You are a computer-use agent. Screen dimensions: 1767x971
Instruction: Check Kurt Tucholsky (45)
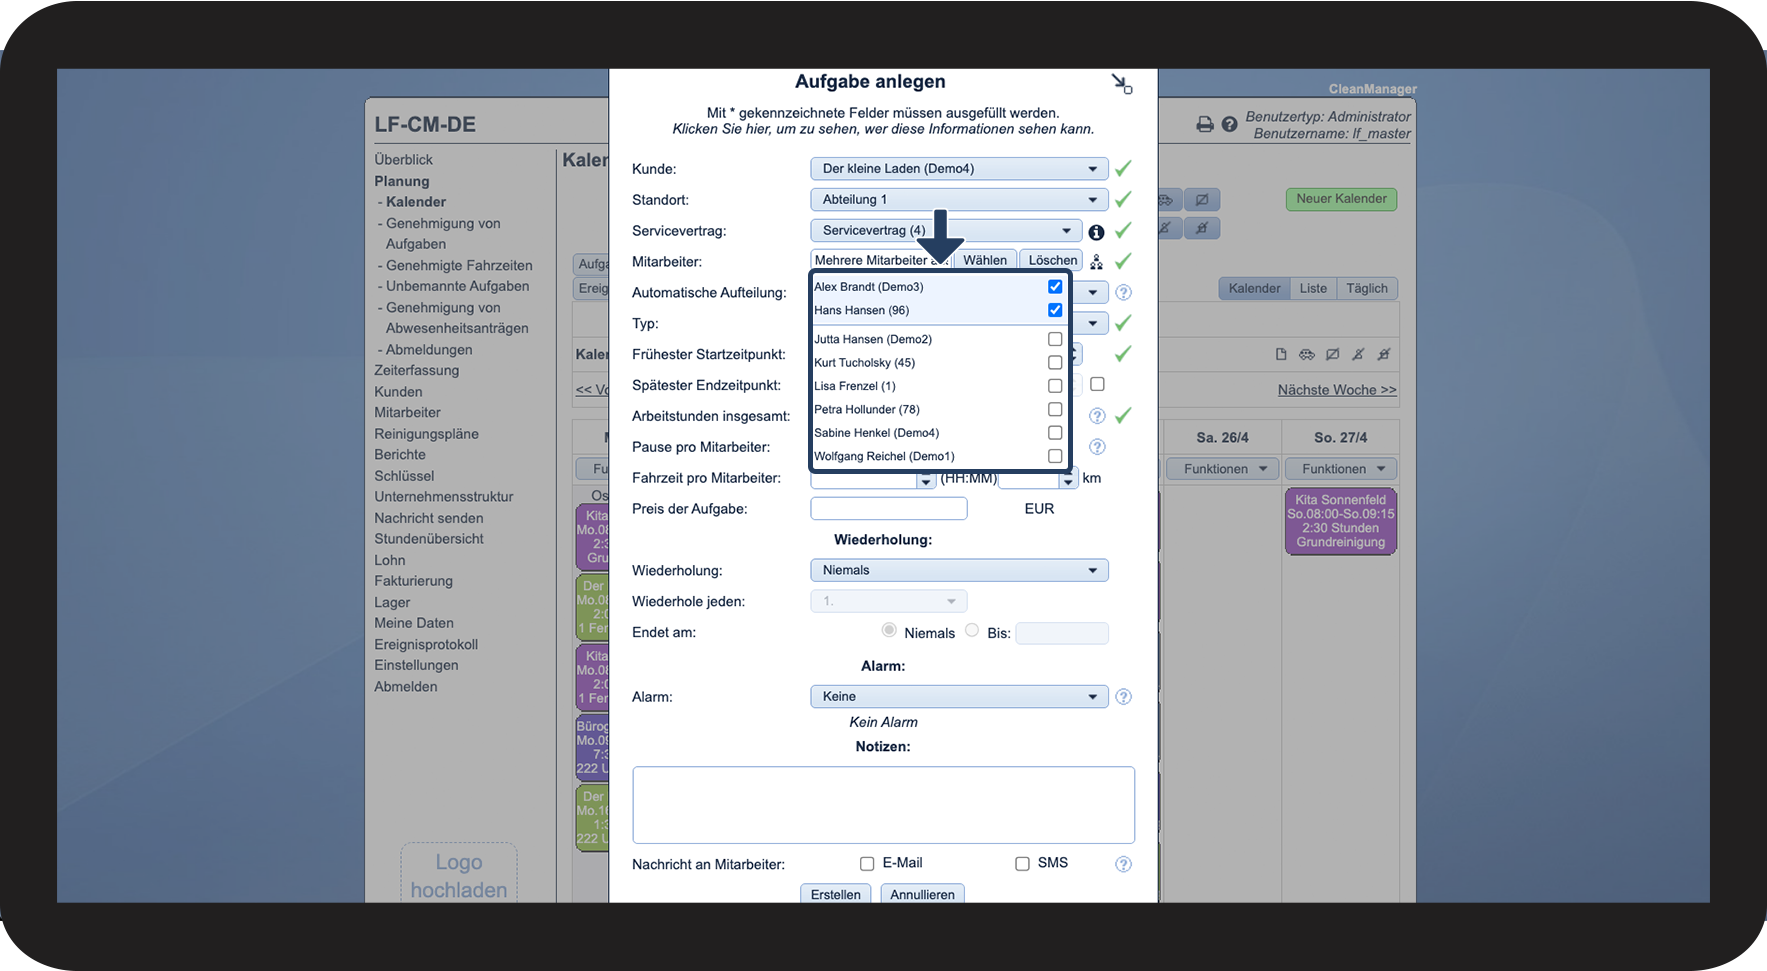[1055, 362]
